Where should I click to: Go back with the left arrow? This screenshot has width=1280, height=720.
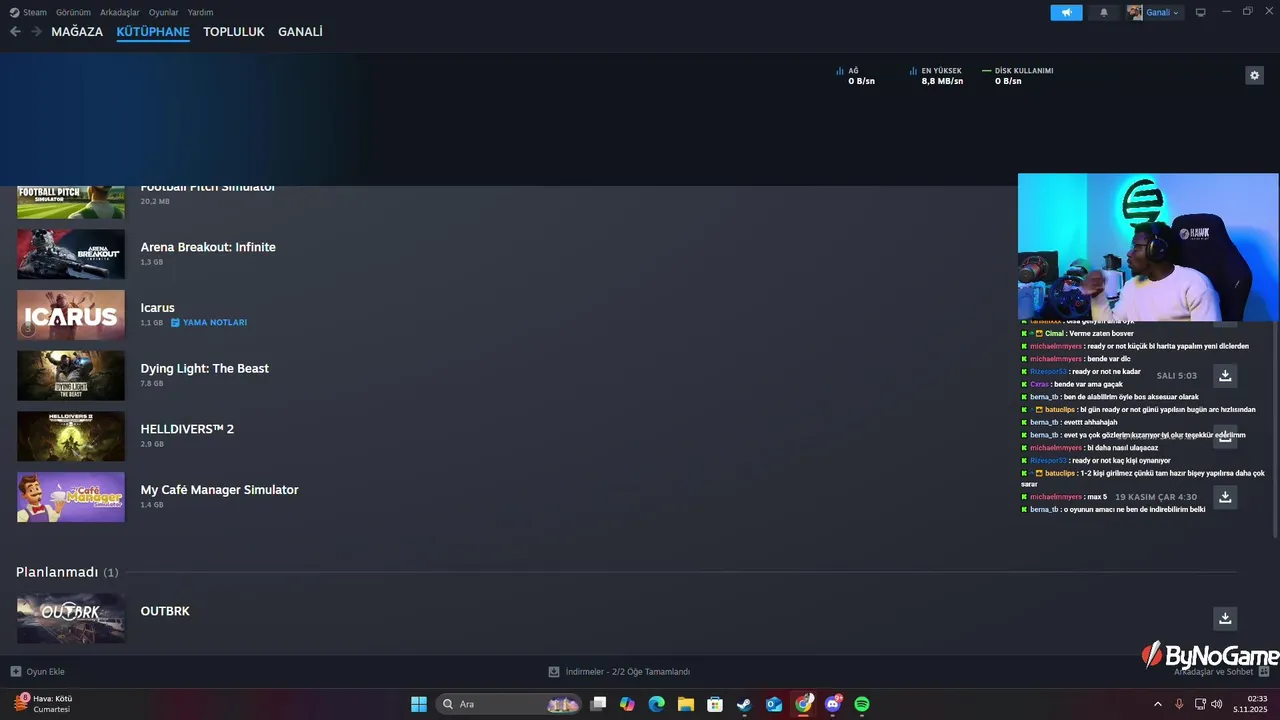[15, 32]
